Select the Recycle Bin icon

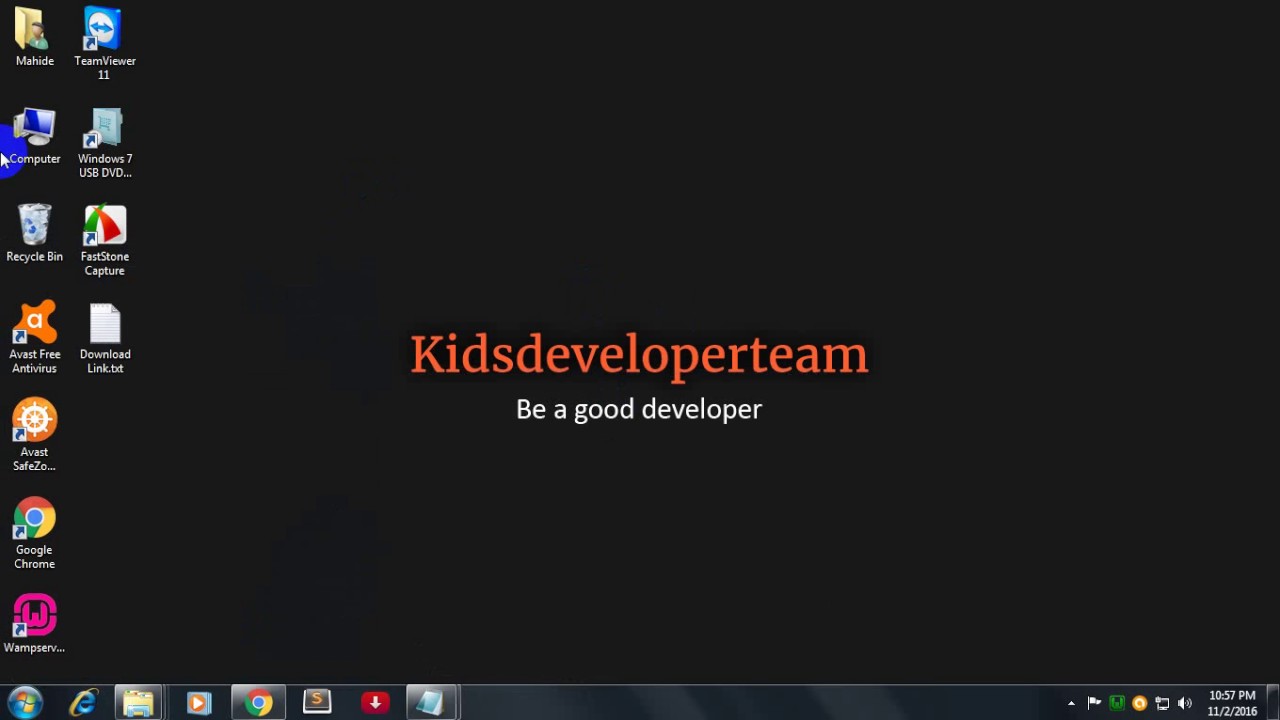tap(34, 234)
